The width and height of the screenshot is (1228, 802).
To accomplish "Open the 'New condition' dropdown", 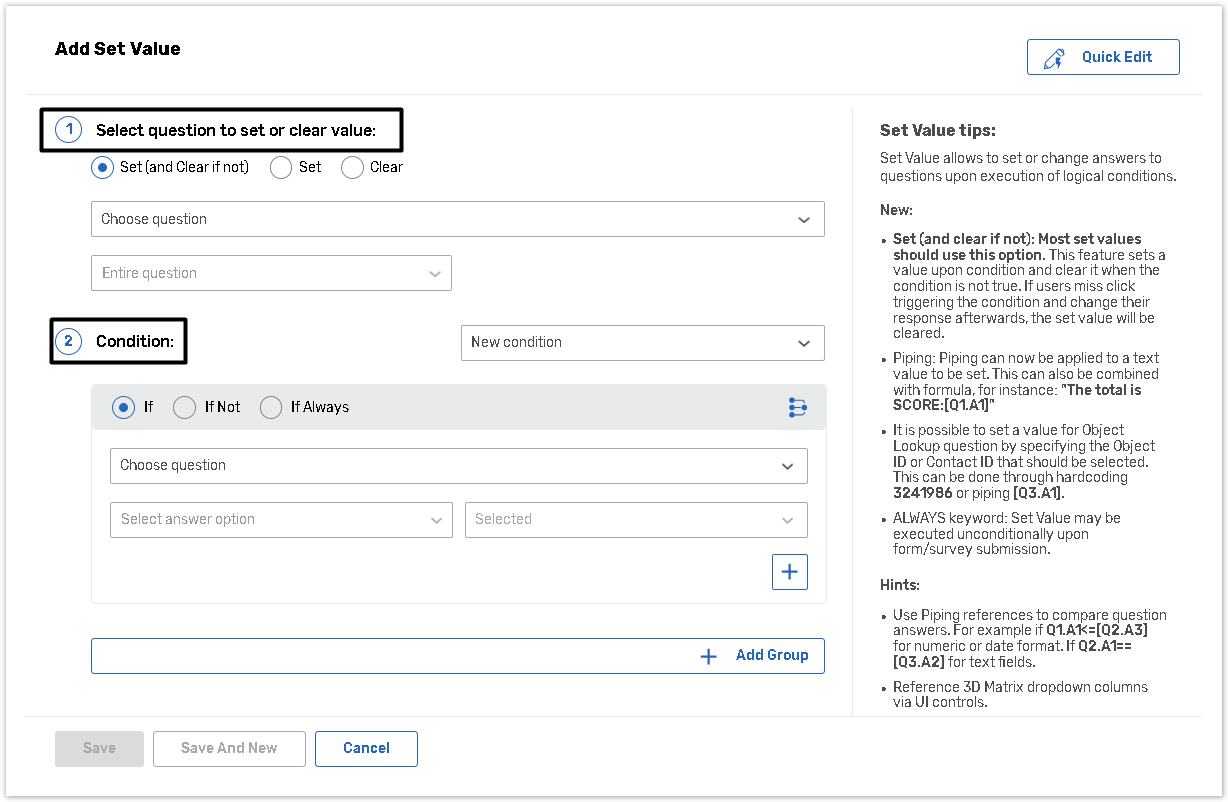I will point(642,343).
